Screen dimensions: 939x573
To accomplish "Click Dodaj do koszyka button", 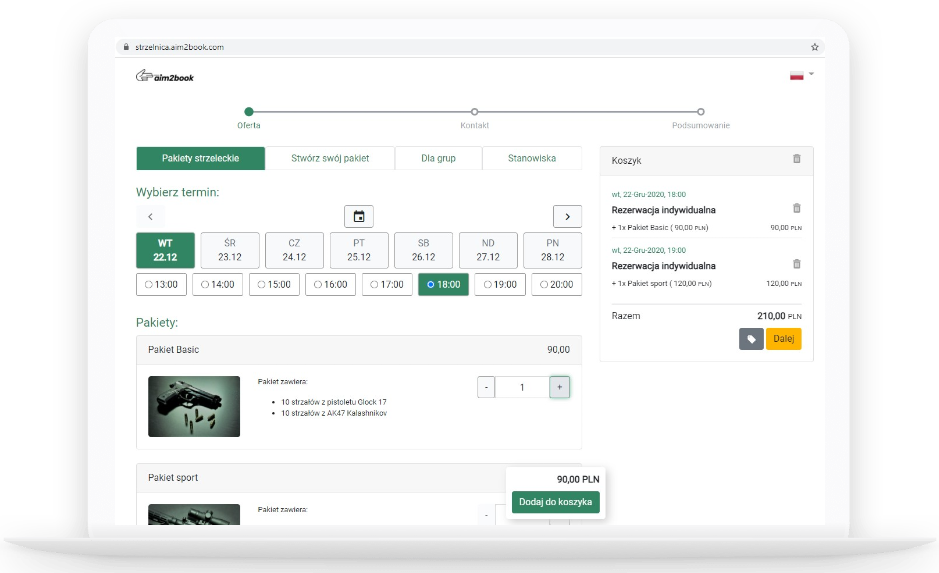I will 555,502.
